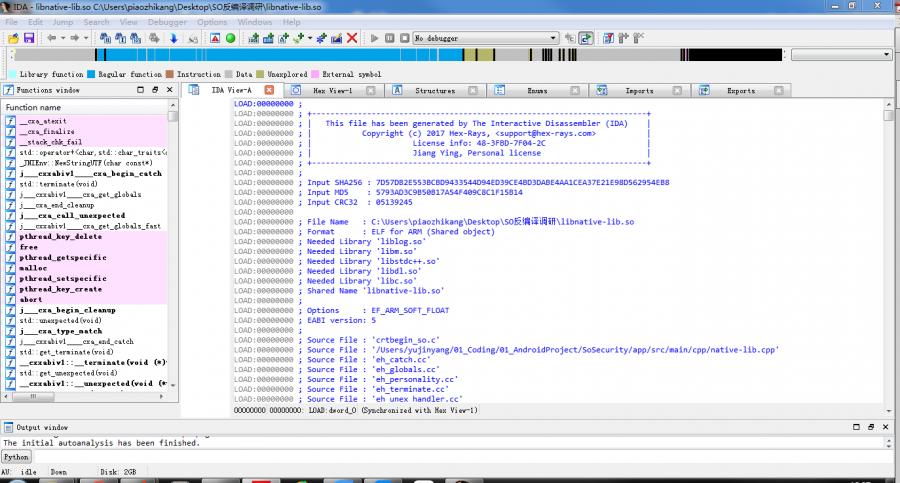Click the red X delete icon

point(352,38)
